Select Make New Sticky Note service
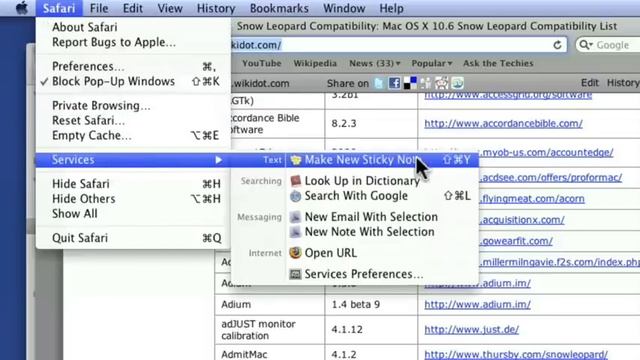Viewport: 640px width, 360px height. click(382, 160)
